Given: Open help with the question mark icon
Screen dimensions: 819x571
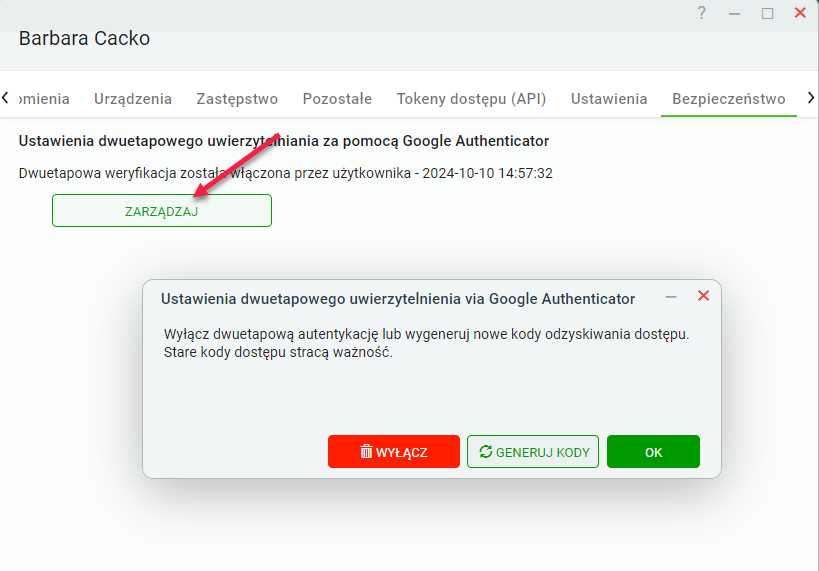Looking at the screenshot, I should [701, 13].
